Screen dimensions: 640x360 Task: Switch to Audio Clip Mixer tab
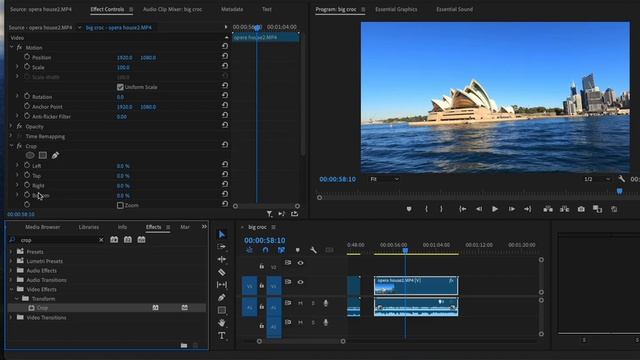tap(172, 9)
